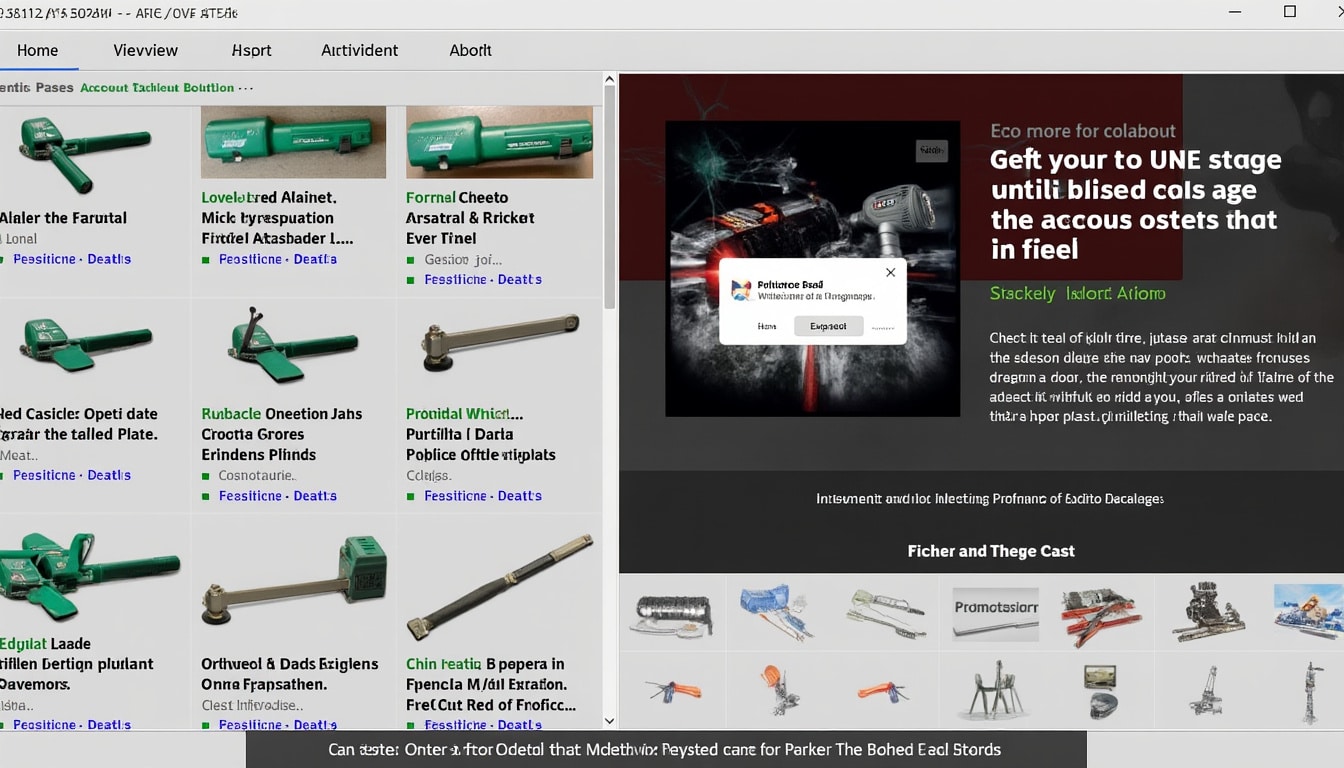This screenshot has width=1344, height=768.
Task: Open the Promotslorr banner thumbnail
Action: (x=995, y=613)
